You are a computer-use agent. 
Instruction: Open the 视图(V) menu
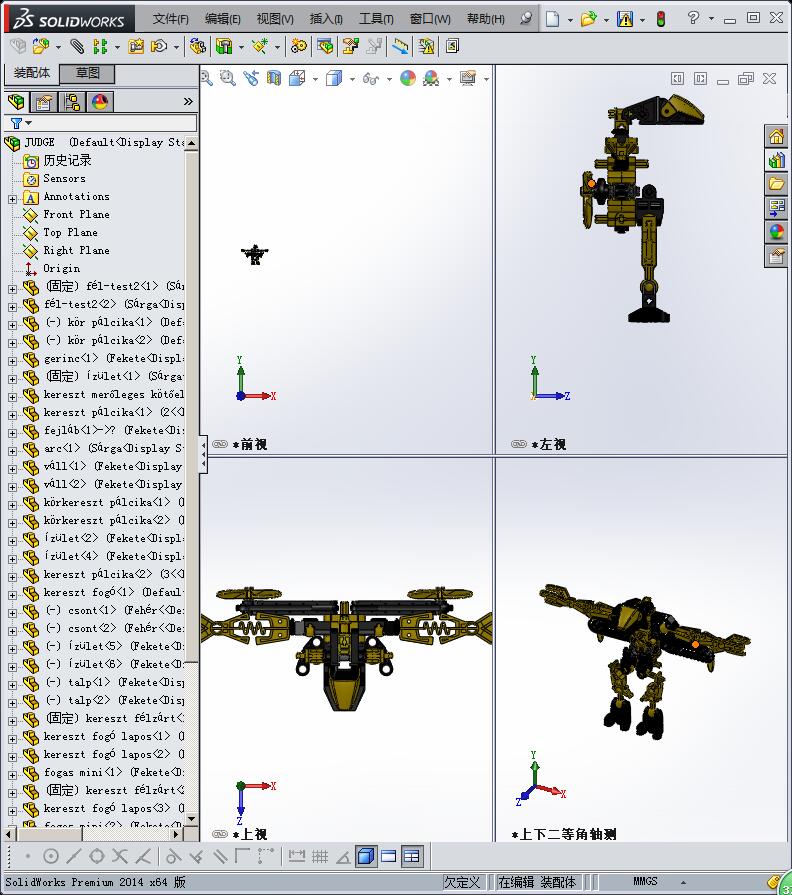click(x=275, y=19)
